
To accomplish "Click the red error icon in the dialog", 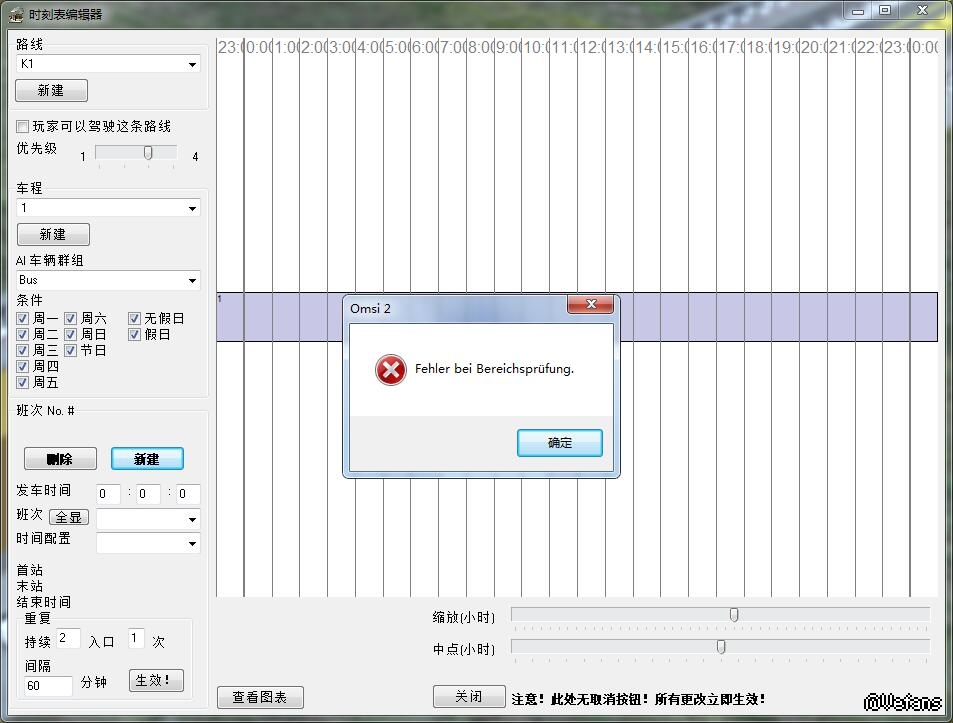I will pos(390,369).
